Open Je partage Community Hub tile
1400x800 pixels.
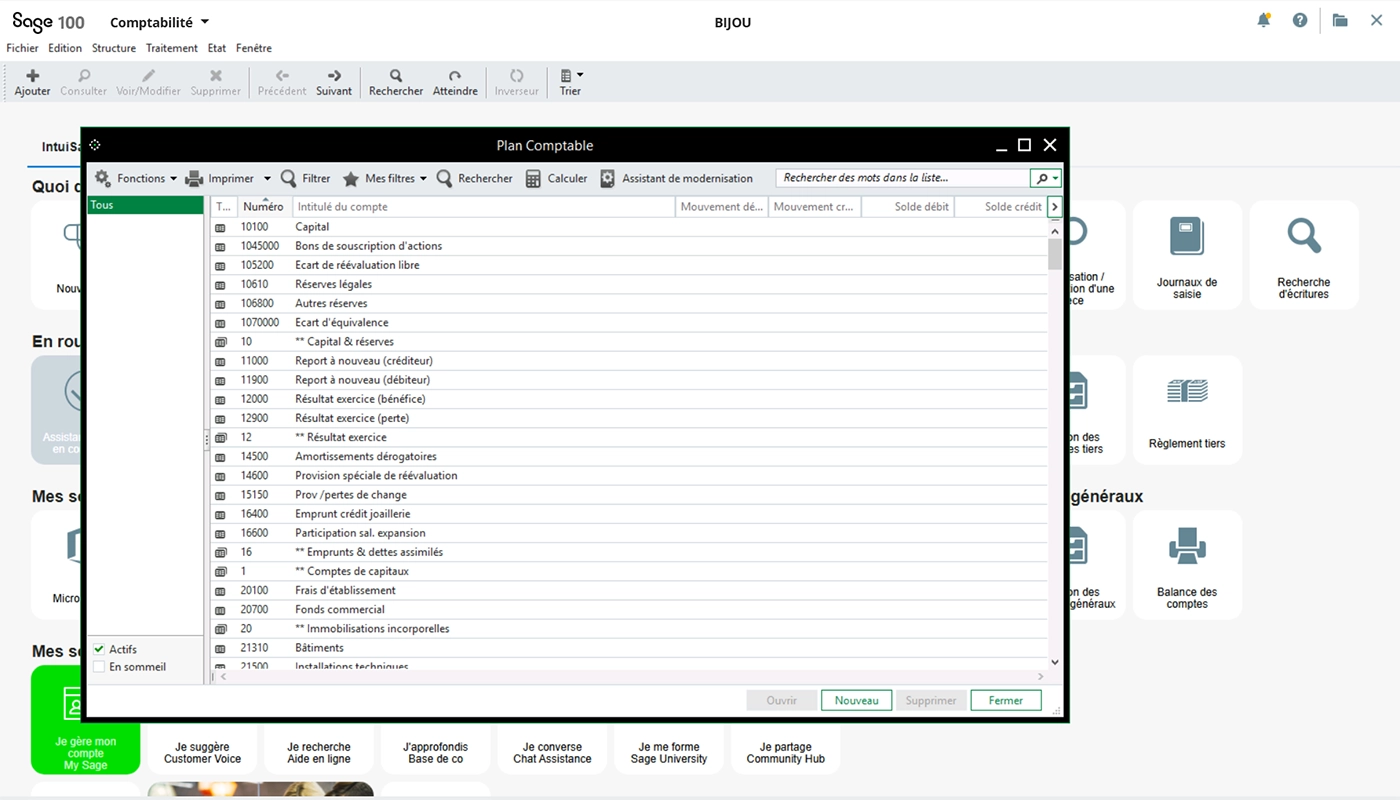(786, 750)
